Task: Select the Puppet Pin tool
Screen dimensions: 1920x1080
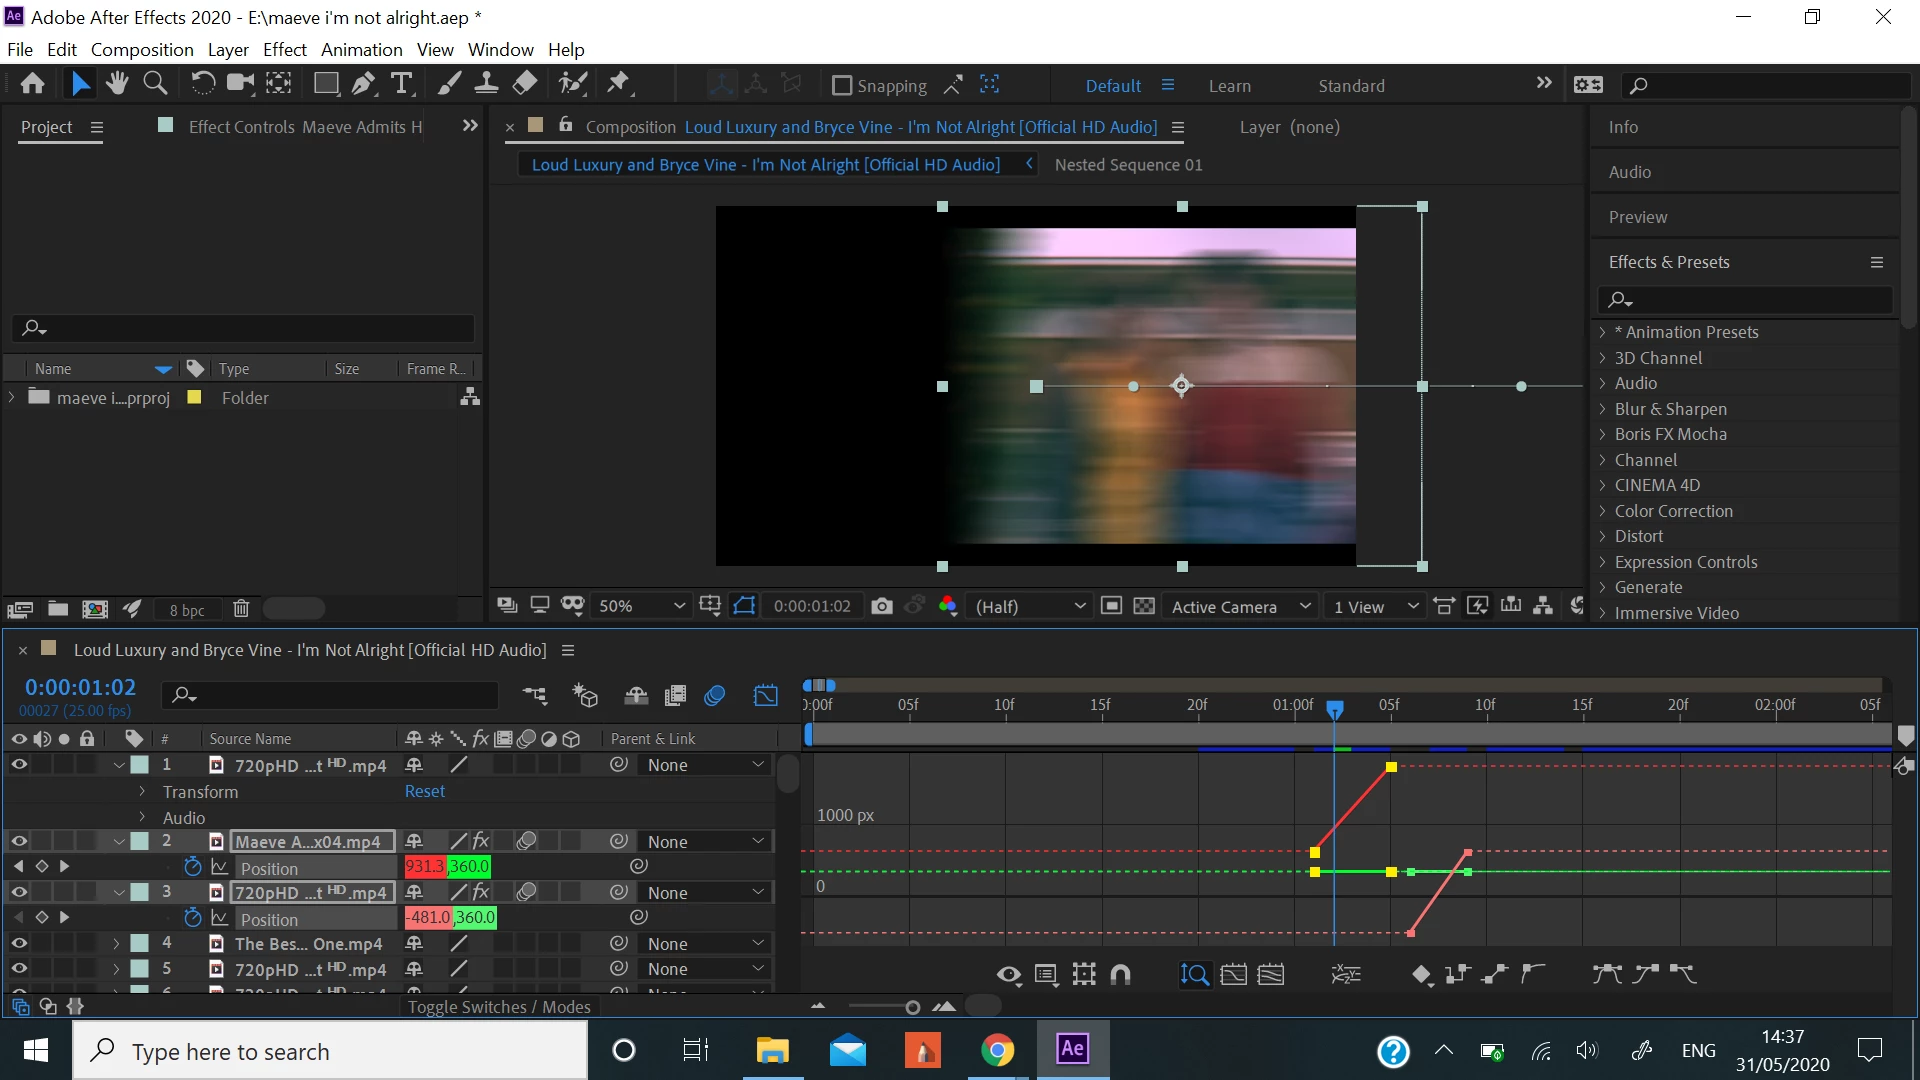Action: pyautogui.click(x=619, y=84)
